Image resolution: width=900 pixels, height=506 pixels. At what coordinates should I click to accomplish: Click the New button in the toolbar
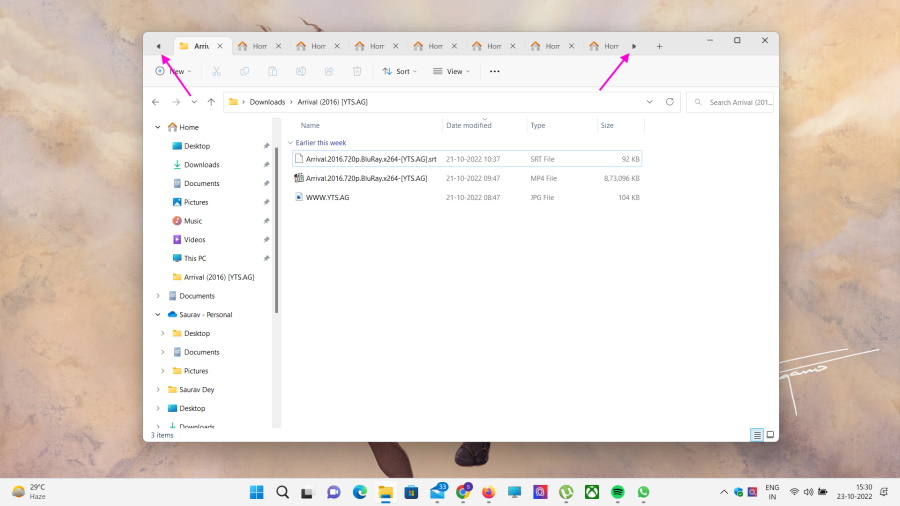[x=172, y=72]
